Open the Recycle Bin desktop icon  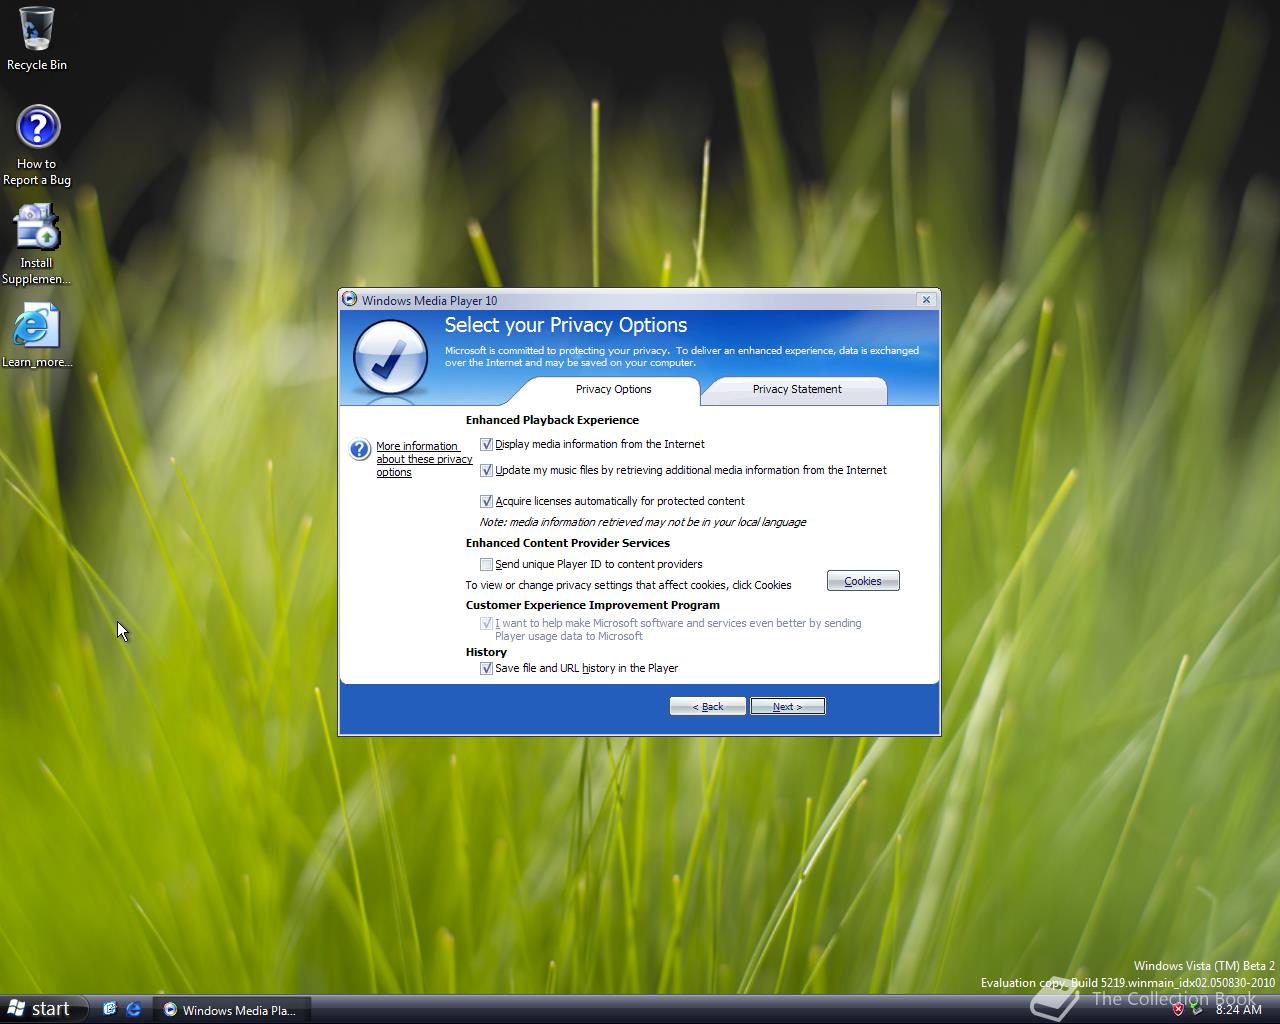pos(37,38)
